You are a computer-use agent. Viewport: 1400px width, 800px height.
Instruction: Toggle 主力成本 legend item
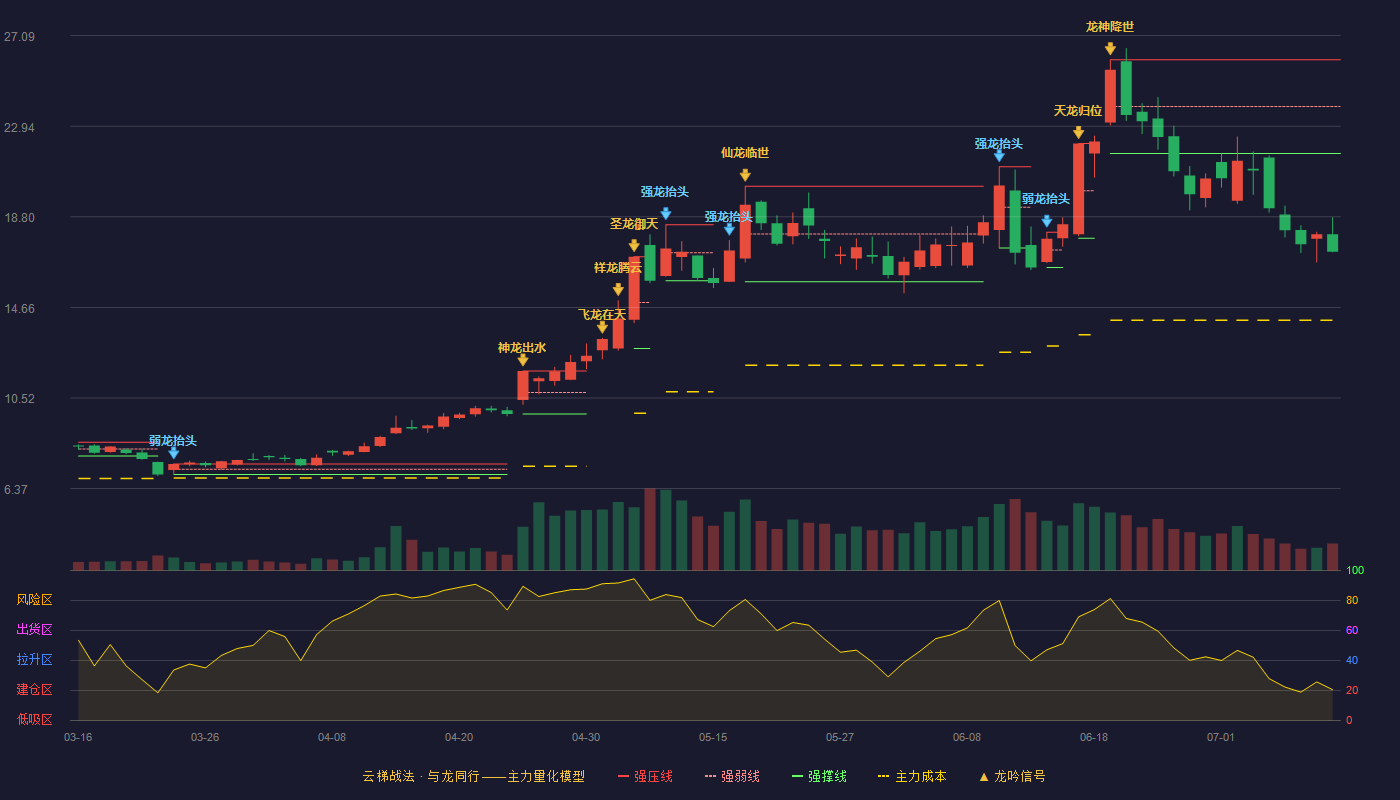[912, 776]
